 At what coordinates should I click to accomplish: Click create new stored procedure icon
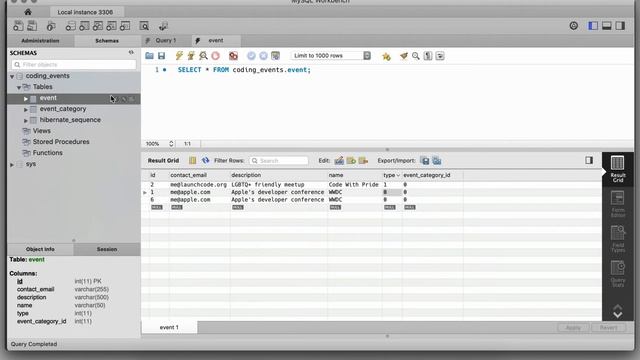pos(111,26)
